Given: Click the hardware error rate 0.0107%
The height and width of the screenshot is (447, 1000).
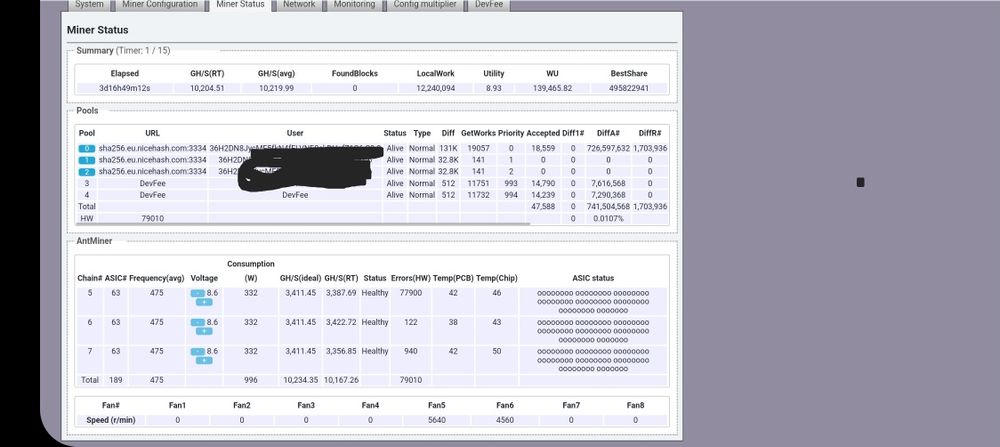Looking at the screenshot, I should (608, 218).
